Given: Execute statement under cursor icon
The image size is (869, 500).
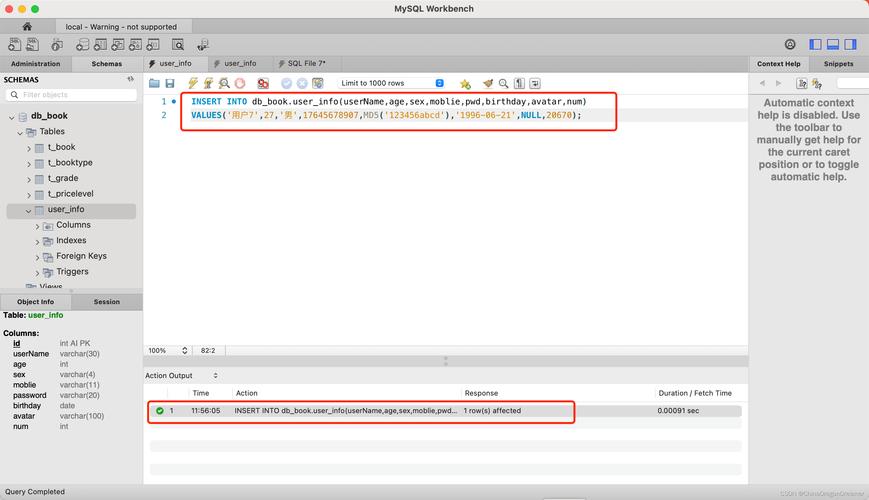Looking at the screenshot, I should pyautogui.click(x=208, y=83).
